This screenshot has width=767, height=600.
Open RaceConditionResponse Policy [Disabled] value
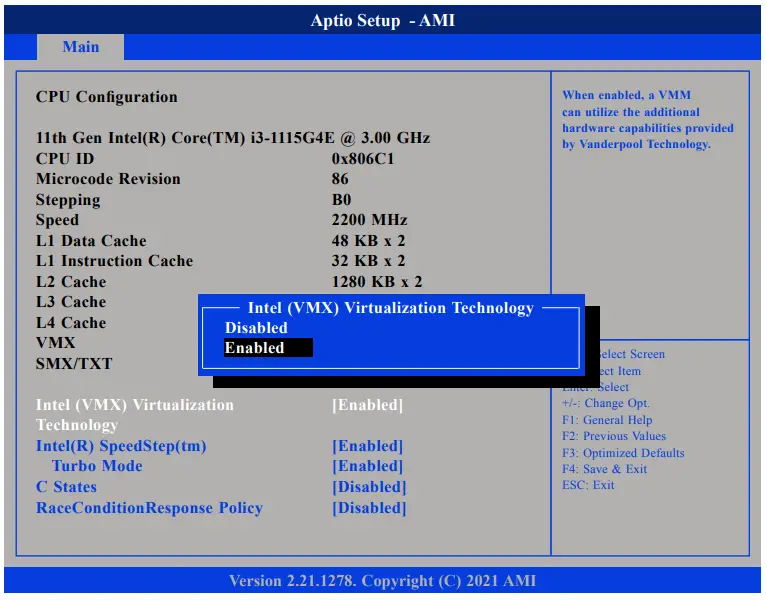tap(369, 508)
